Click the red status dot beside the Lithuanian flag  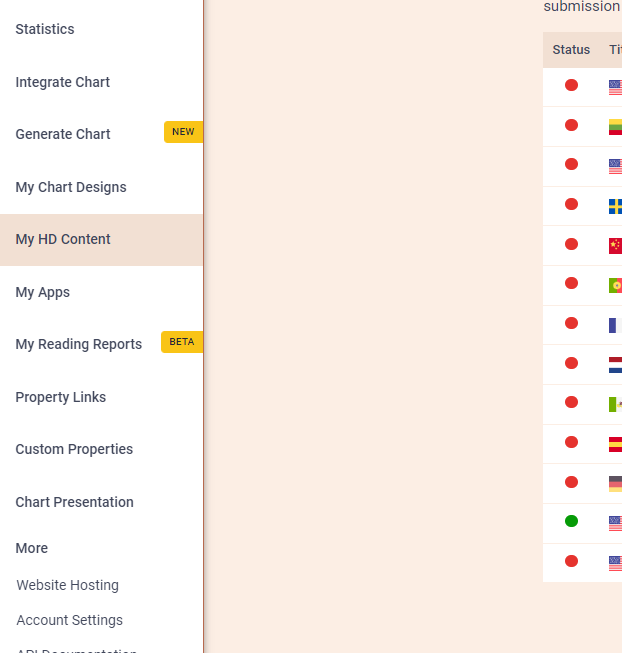pos(571,125)
